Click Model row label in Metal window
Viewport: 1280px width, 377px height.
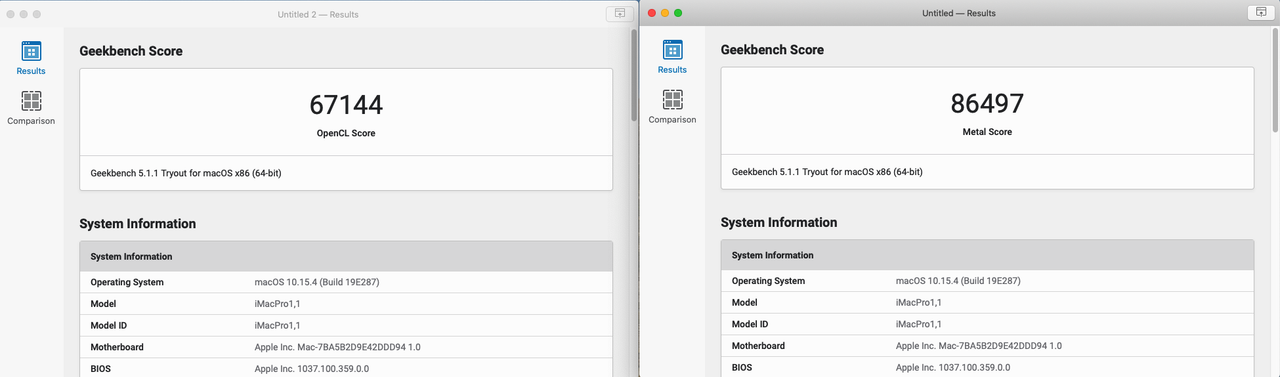pyautogui.click(x=745, y=303)
